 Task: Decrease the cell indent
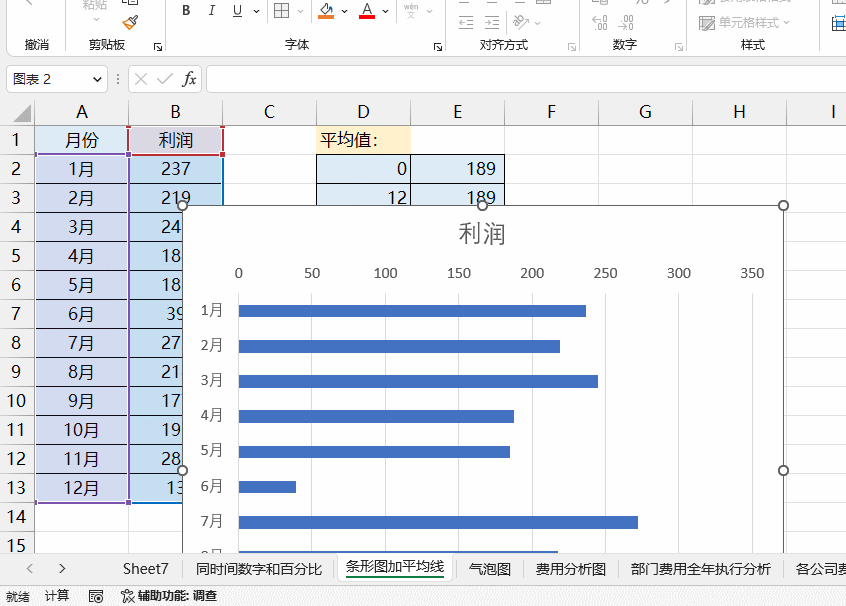pos(466,23)
